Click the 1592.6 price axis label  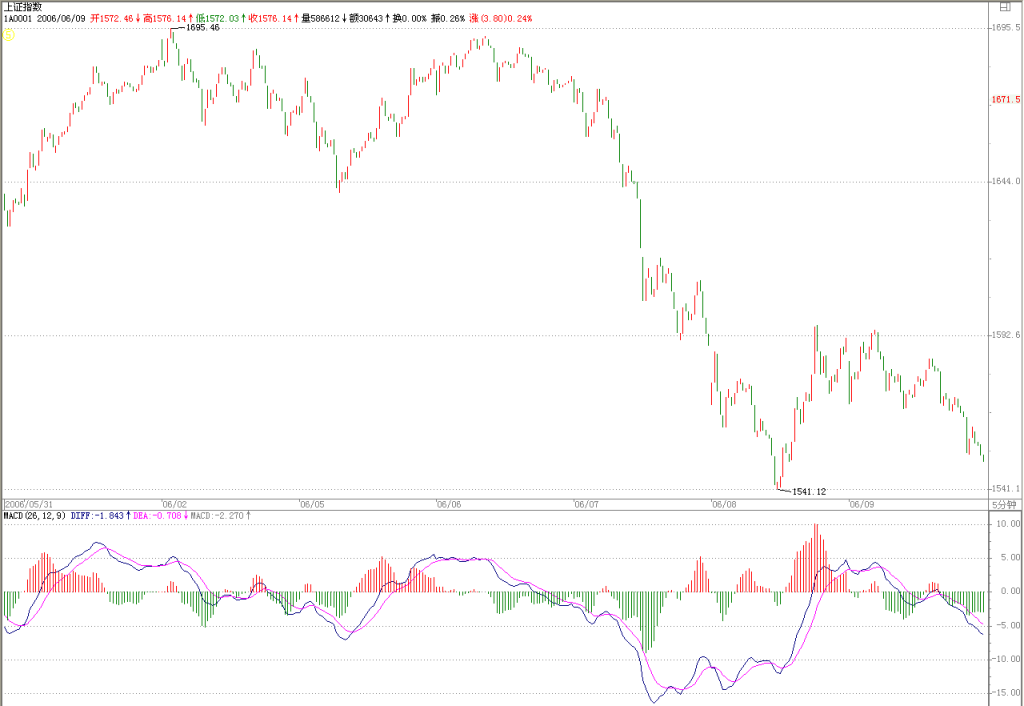point(1006,335)
